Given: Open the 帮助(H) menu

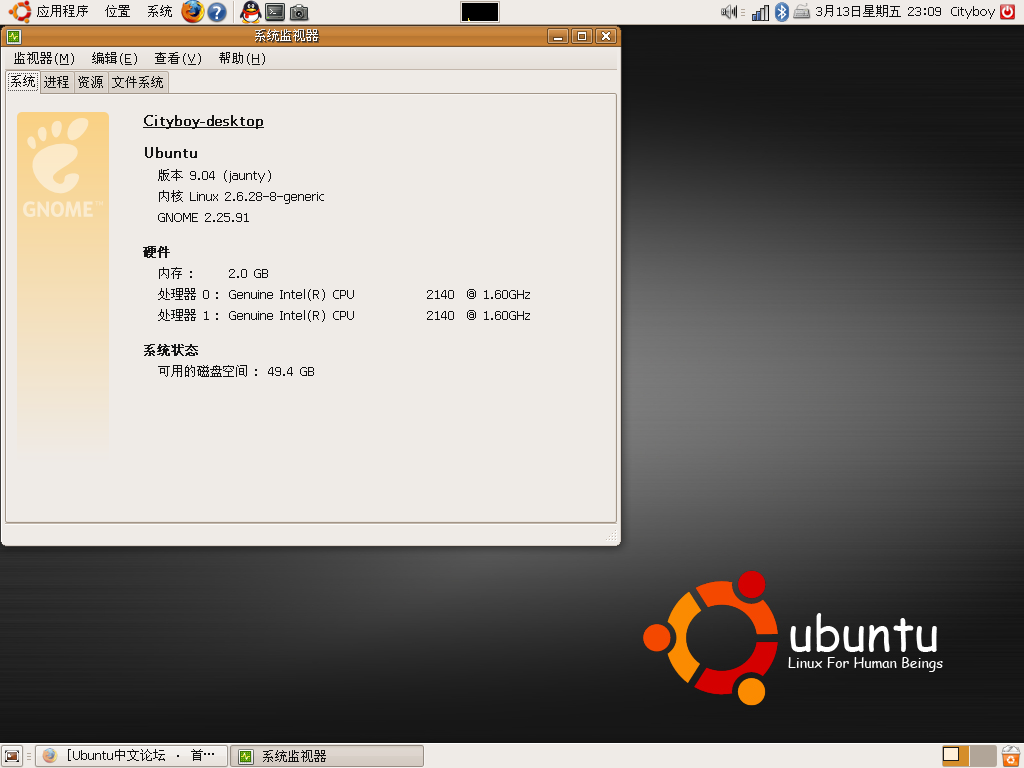Looking at the screenshot, I should (x=242, y=59).
